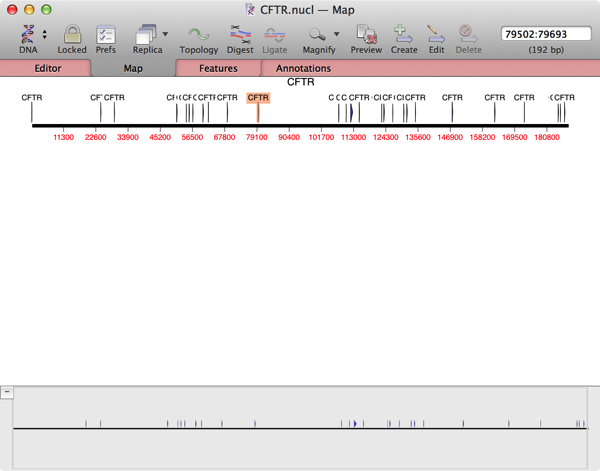Switch to the Editor tab
The width and height of the screenshot is (600, 471).
pos(48,69)
